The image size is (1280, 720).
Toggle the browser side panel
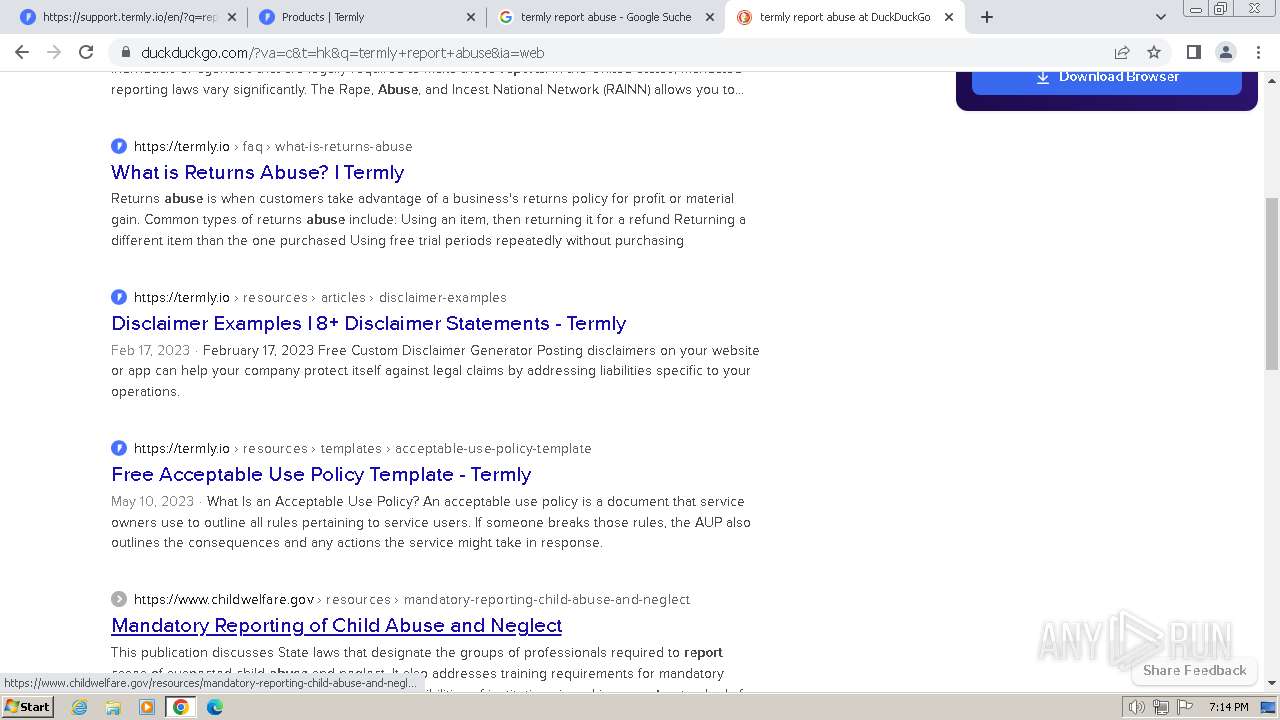1193,52
